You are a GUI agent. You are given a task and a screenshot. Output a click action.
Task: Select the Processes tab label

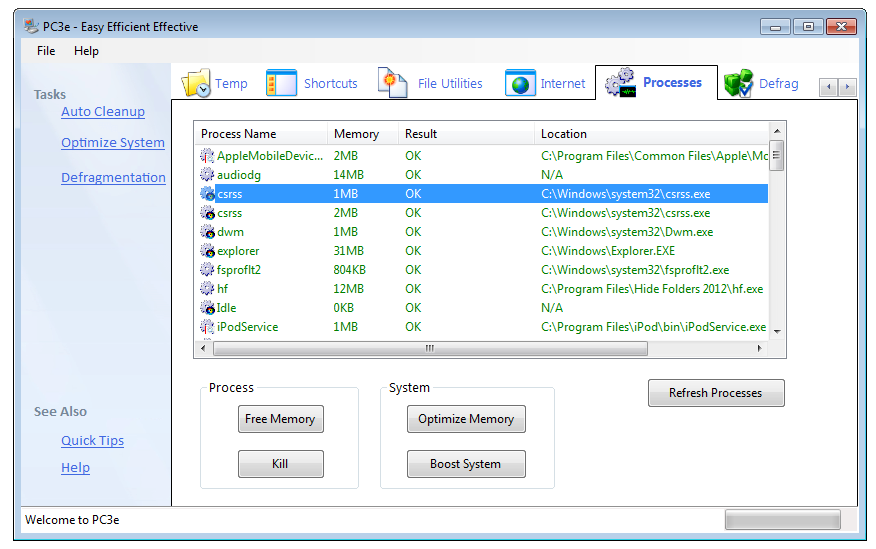(x=672, y=83)
